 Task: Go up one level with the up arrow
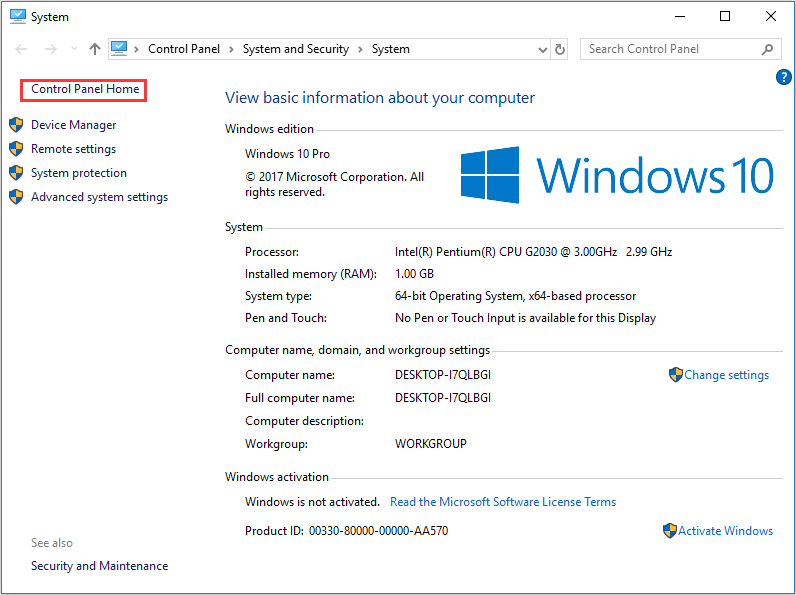[x=95, y=49]
